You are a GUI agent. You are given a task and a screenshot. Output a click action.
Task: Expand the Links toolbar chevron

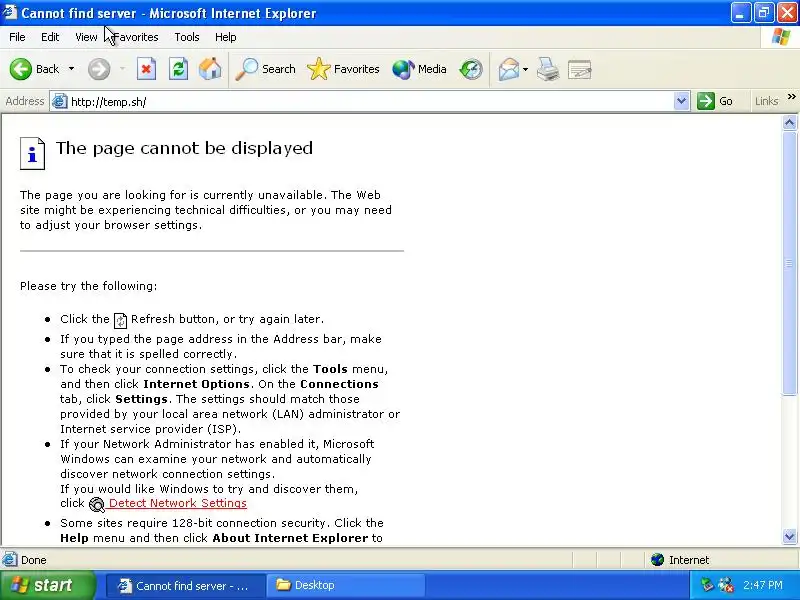(791, 96)
